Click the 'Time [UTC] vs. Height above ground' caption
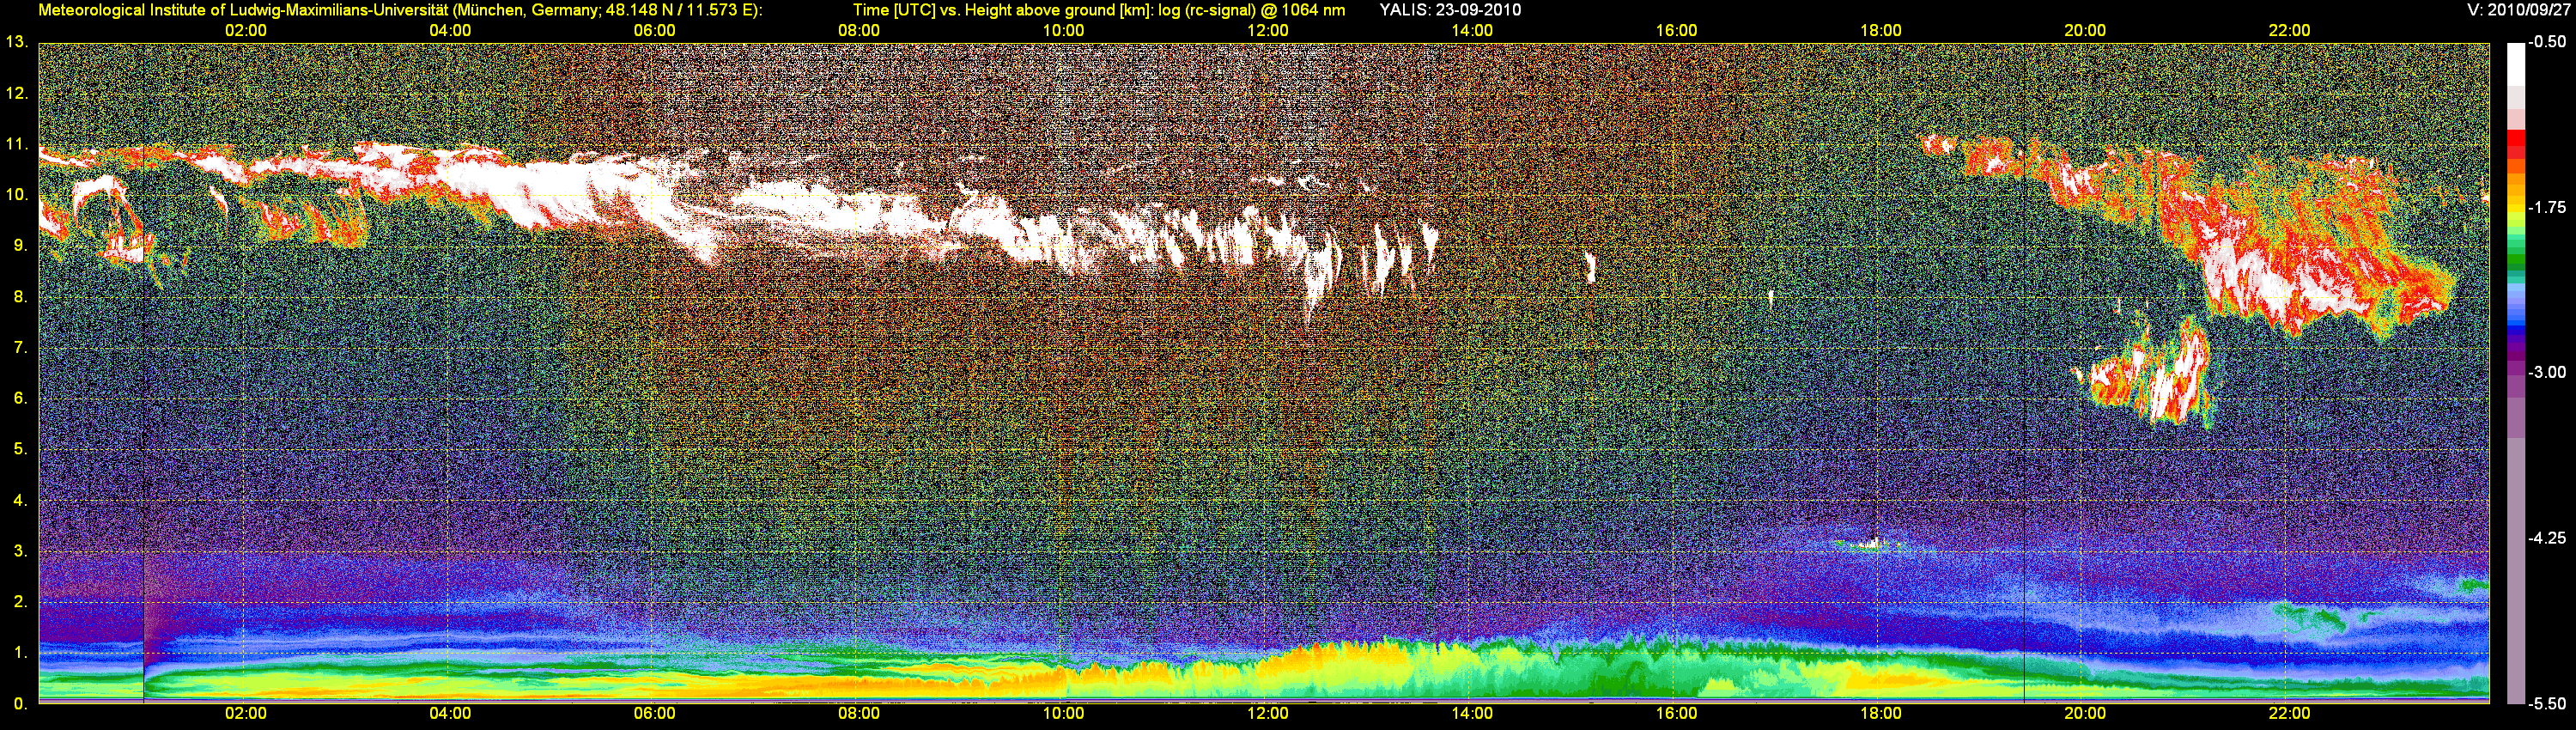The width and height of the screenshot is (2576, 730). [x=1099, y=10]
